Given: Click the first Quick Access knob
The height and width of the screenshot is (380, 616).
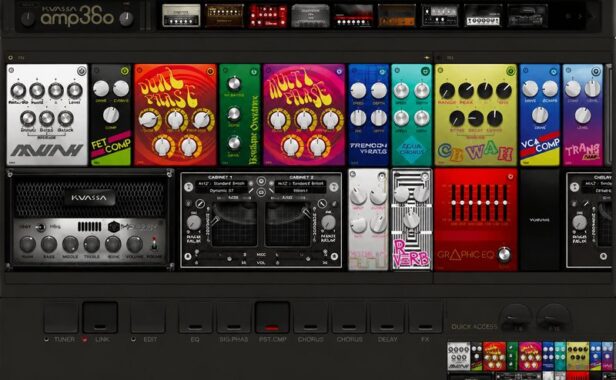Looking at the screenshot, I should pyautogui.click(x=515, y=318).
